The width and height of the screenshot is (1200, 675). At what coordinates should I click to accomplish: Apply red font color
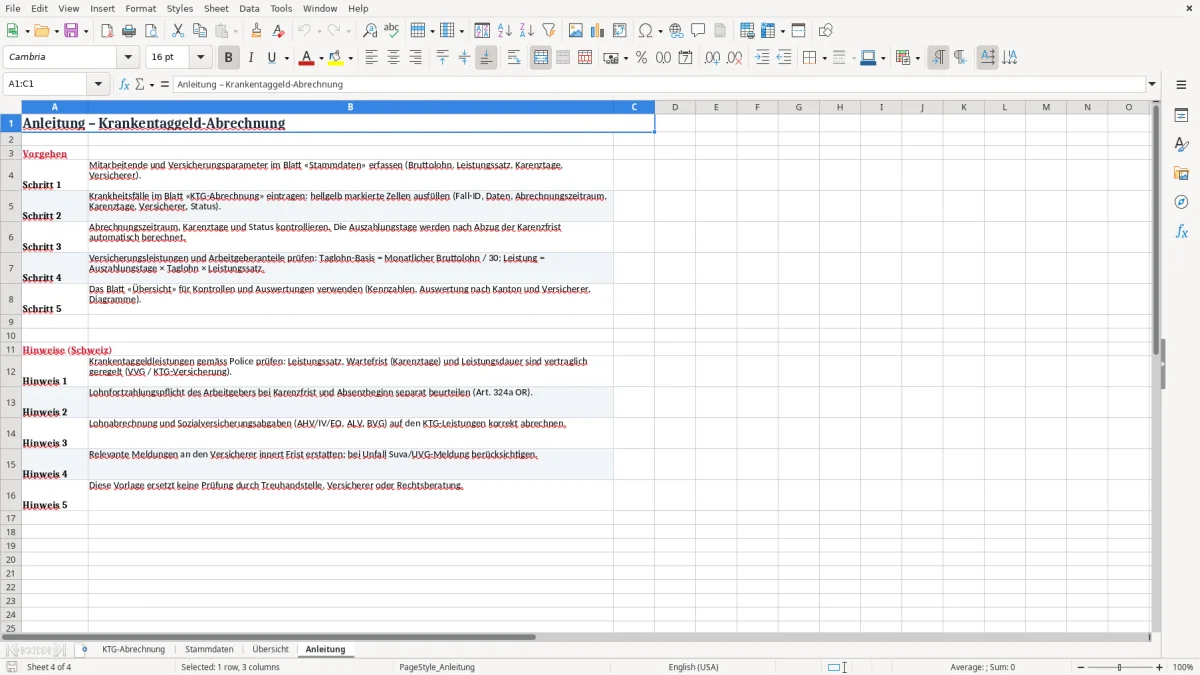(x=308, y=58)
